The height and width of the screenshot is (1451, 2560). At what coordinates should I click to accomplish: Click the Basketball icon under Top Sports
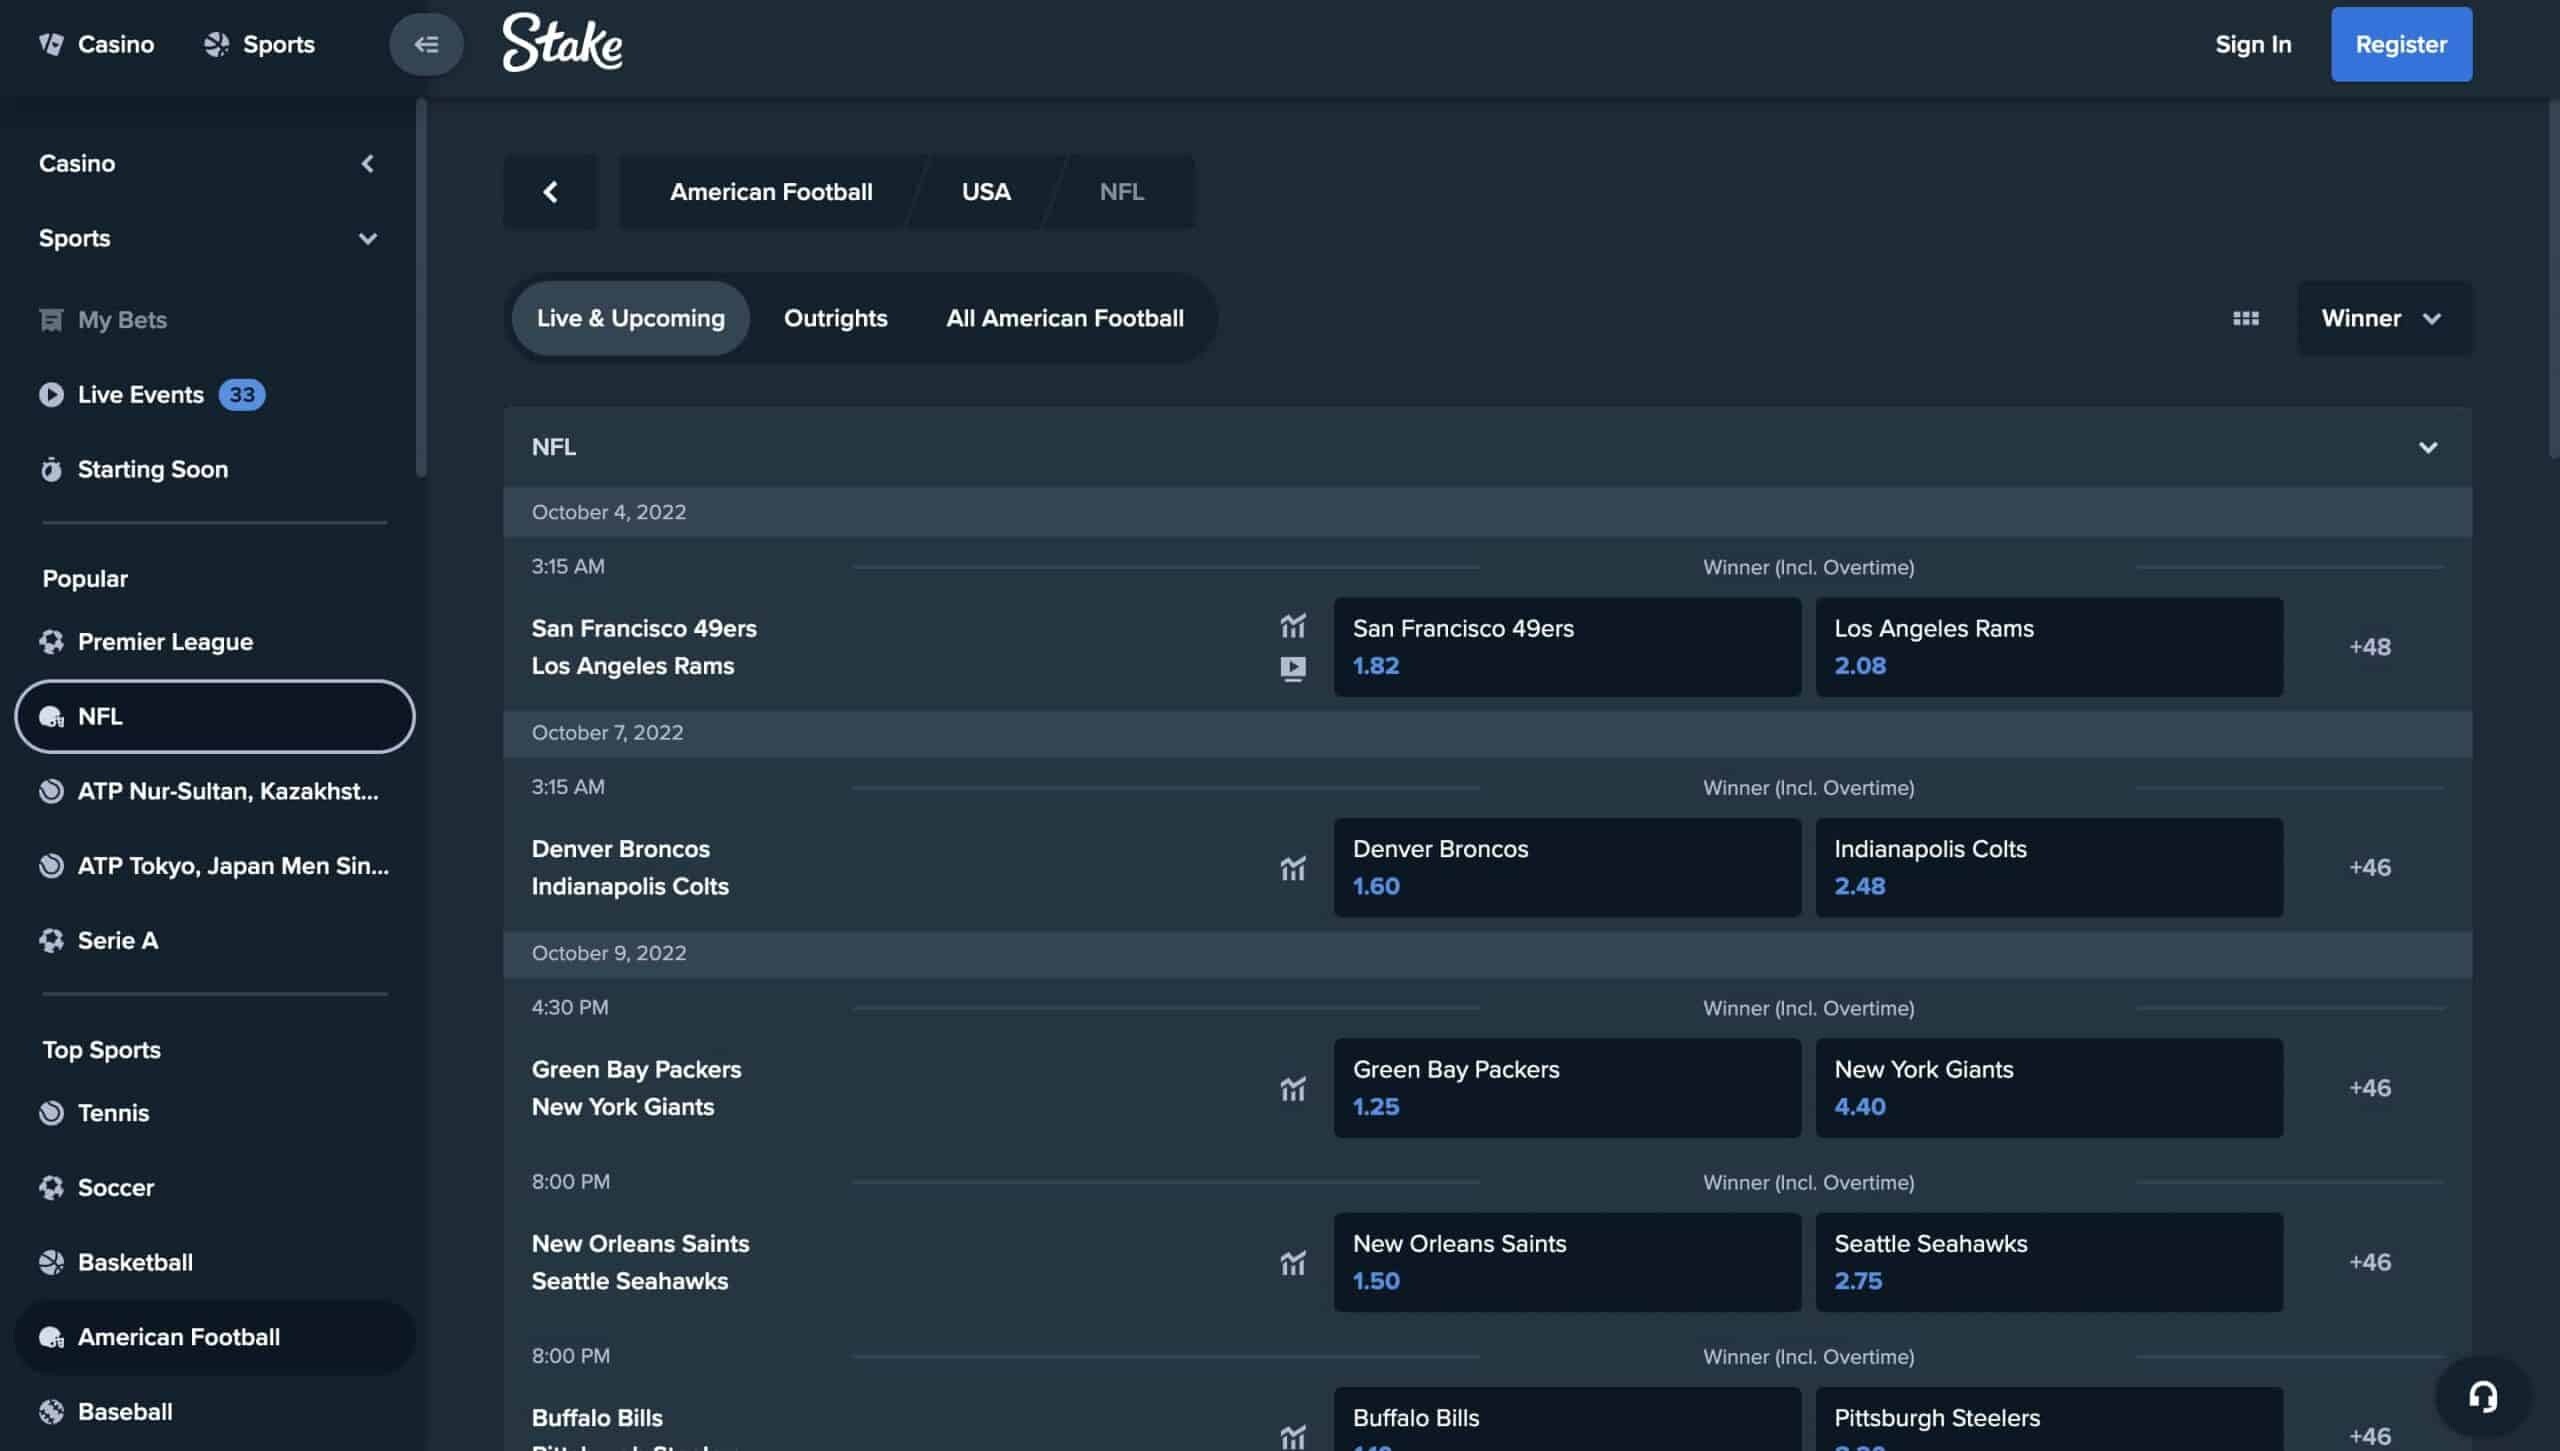(51, 1263)
